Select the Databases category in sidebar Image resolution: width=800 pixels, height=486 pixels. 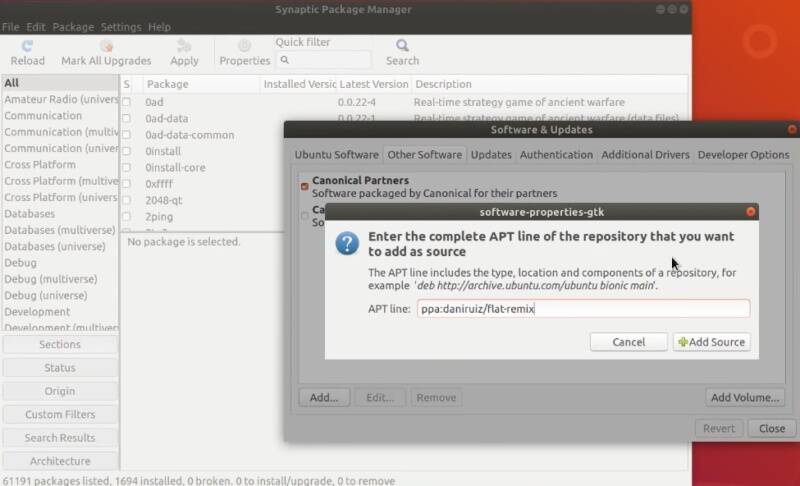coord(30,214)
